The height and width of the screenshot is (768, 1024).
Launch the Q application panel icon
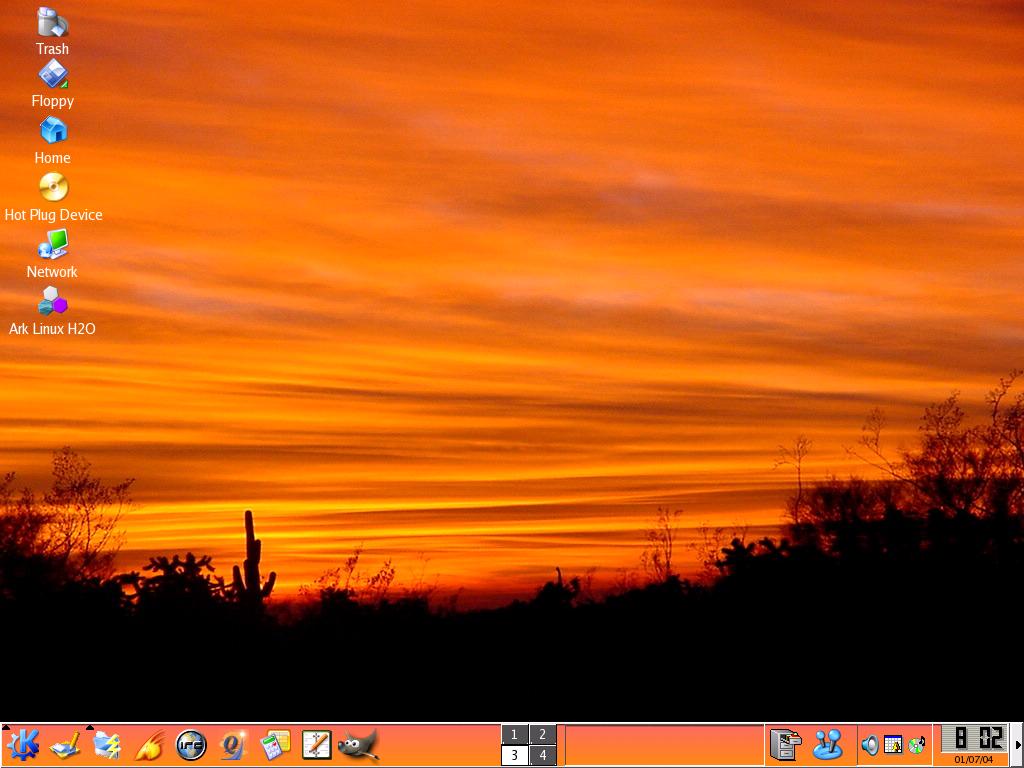[233, 745]
